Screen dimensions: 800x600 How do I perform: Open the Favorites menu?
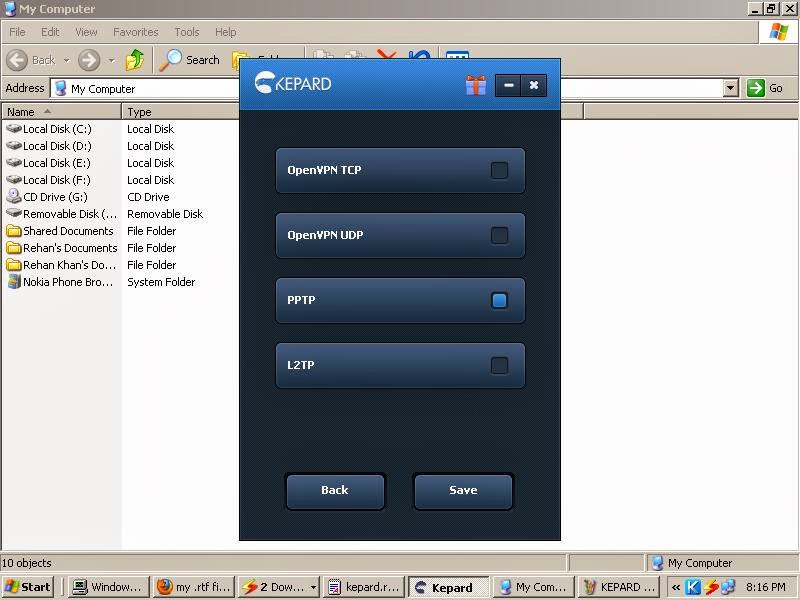(136, 32)
